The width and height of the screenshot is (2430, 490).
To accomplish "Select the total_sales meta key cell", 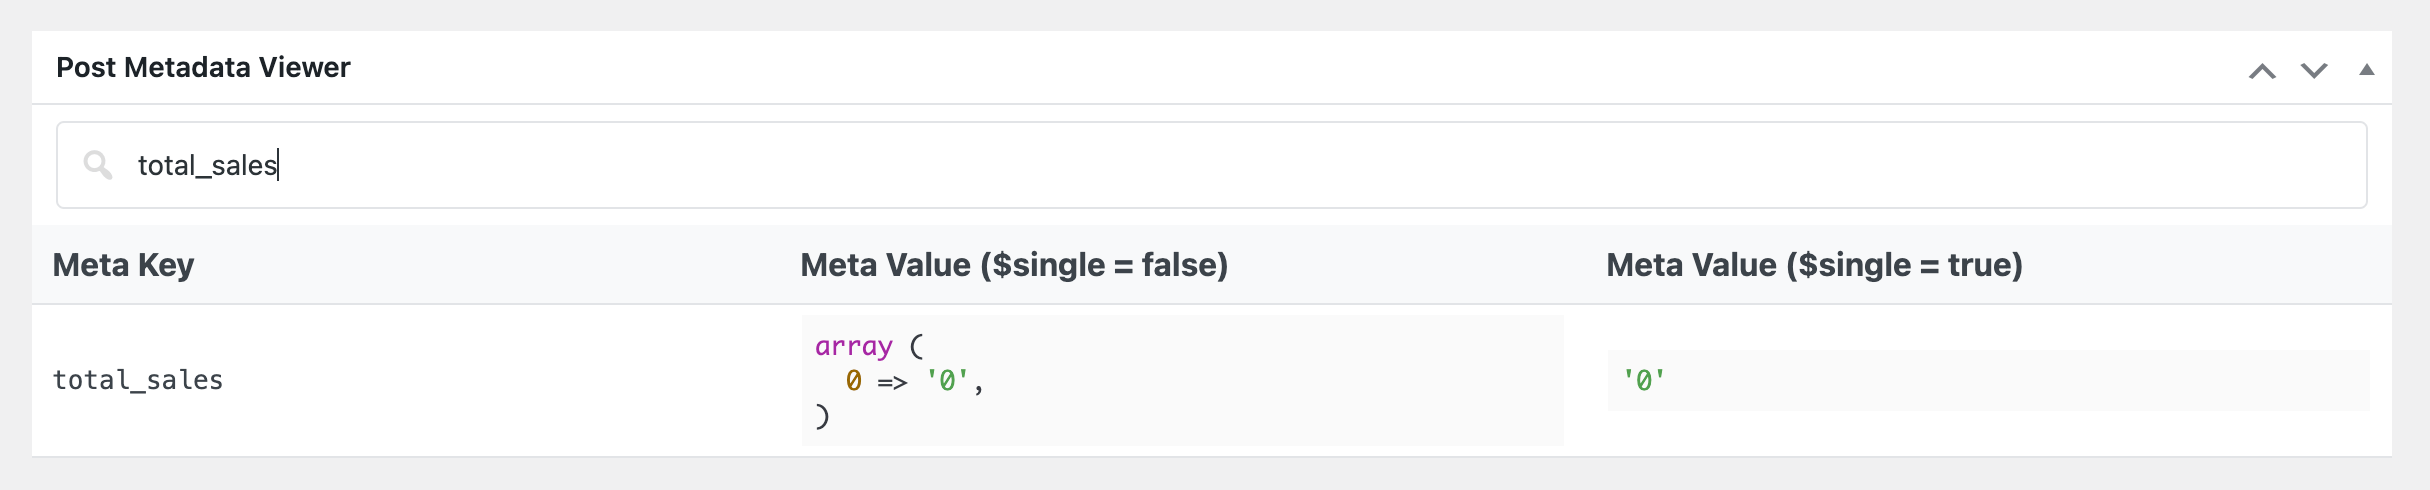I will click(x=138, y=380).
